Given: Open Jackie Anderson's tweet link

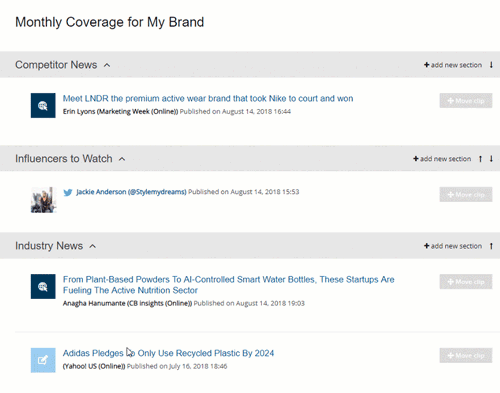Looking at the screenshot, I should point(131,192).
